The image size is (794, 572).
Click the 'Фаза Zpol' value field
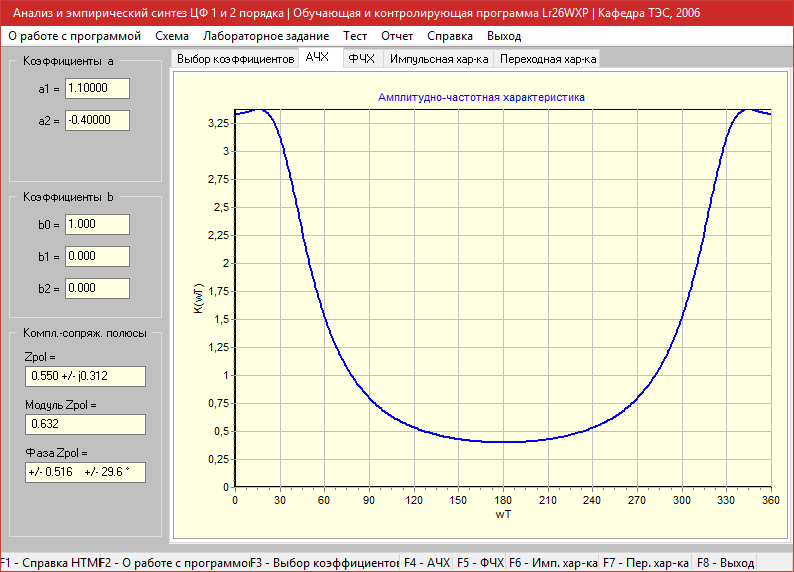pos(85,472)
